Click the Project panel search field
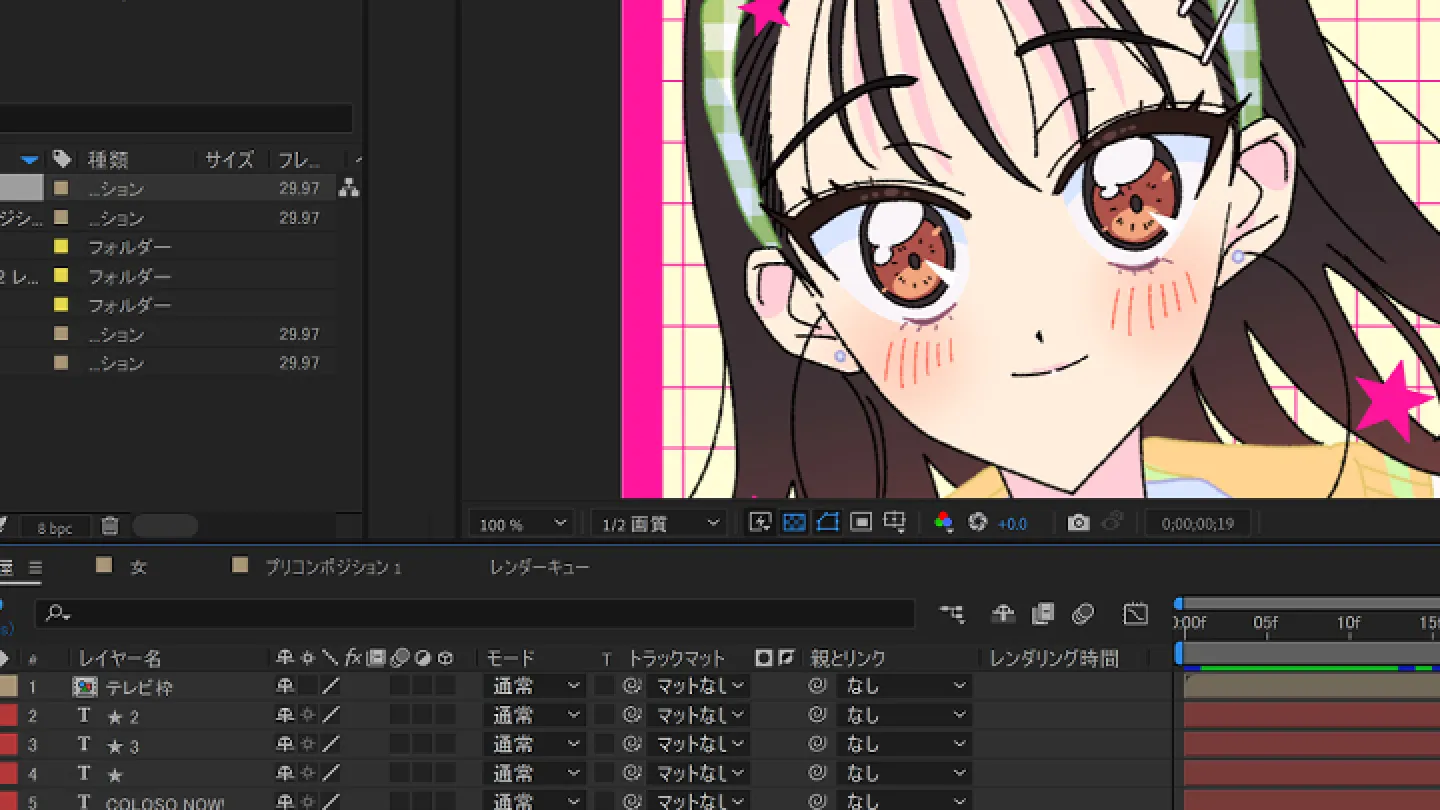 [176, 118]
